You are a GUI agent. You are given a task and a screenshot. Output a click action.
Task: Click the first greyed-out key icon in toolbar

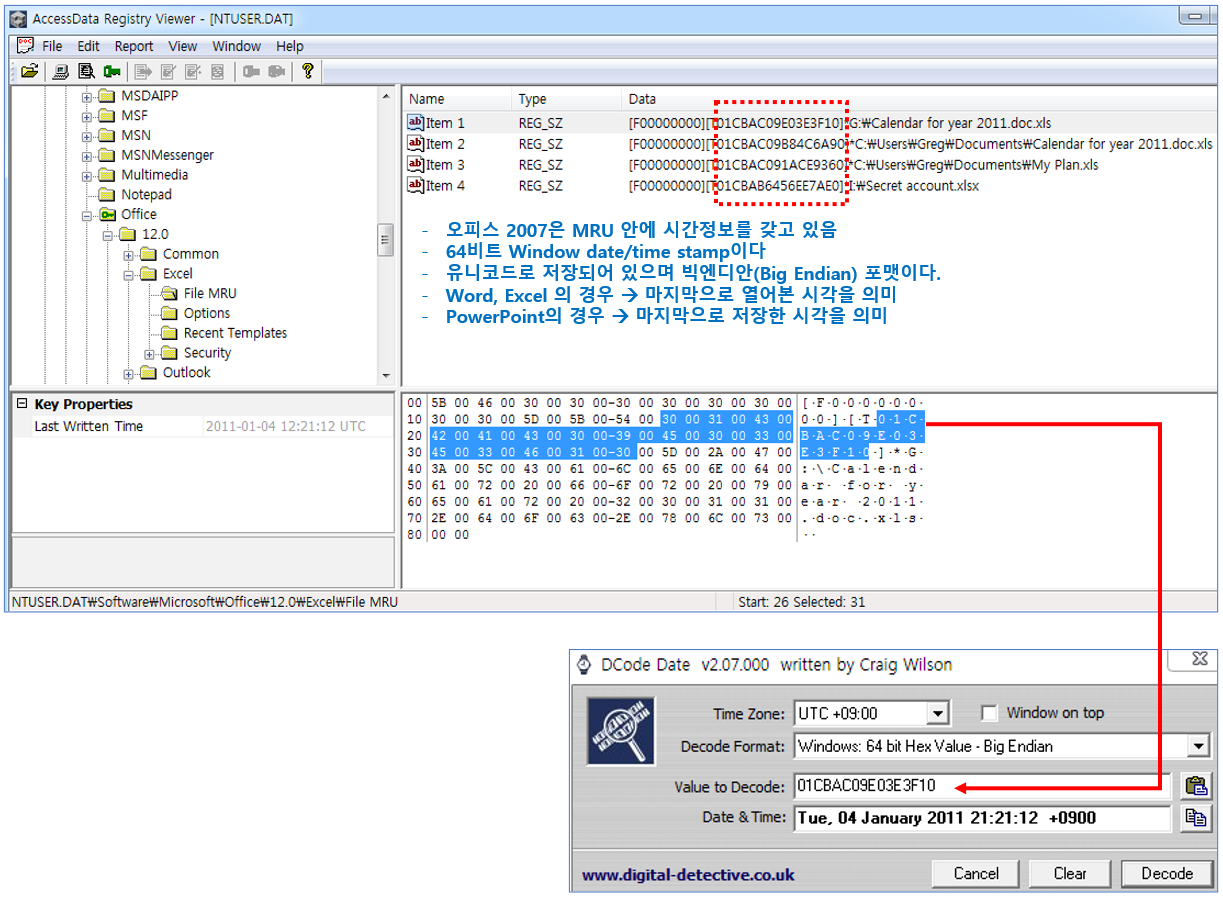[x=250, y=71]
